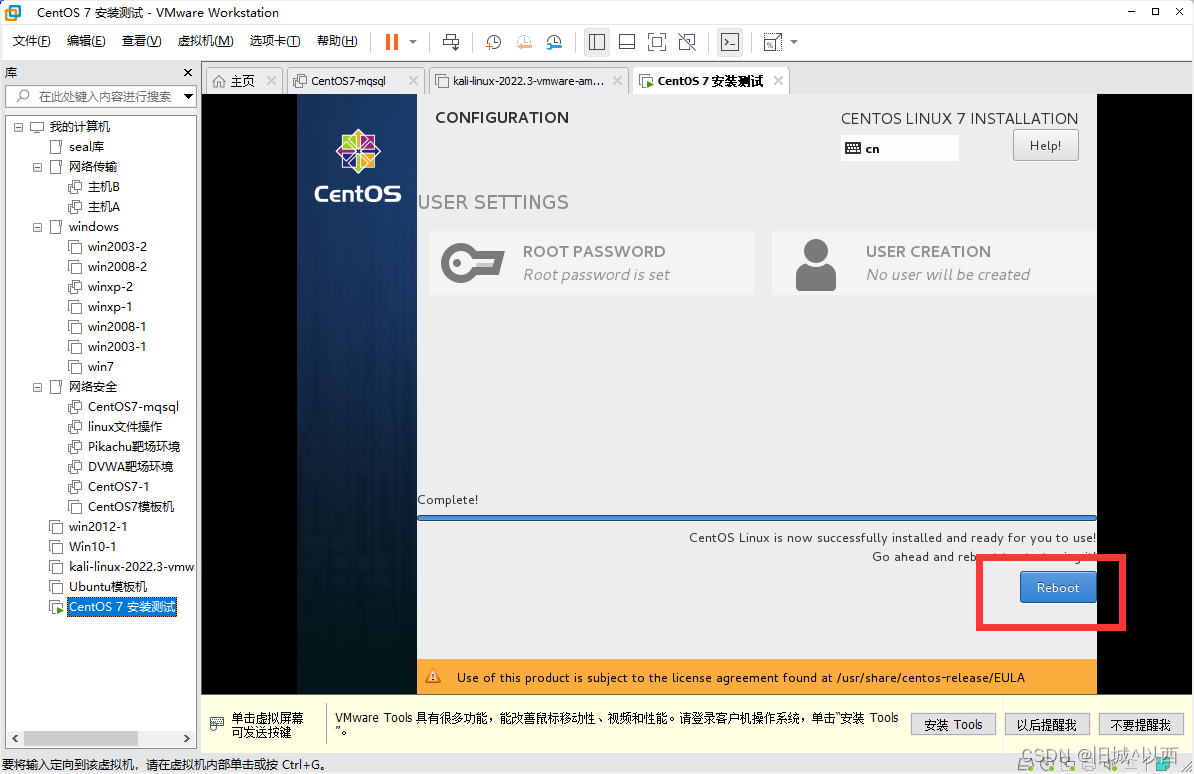Enter full screen mode
Screen dimensions: 1194x774
[656, 42]
